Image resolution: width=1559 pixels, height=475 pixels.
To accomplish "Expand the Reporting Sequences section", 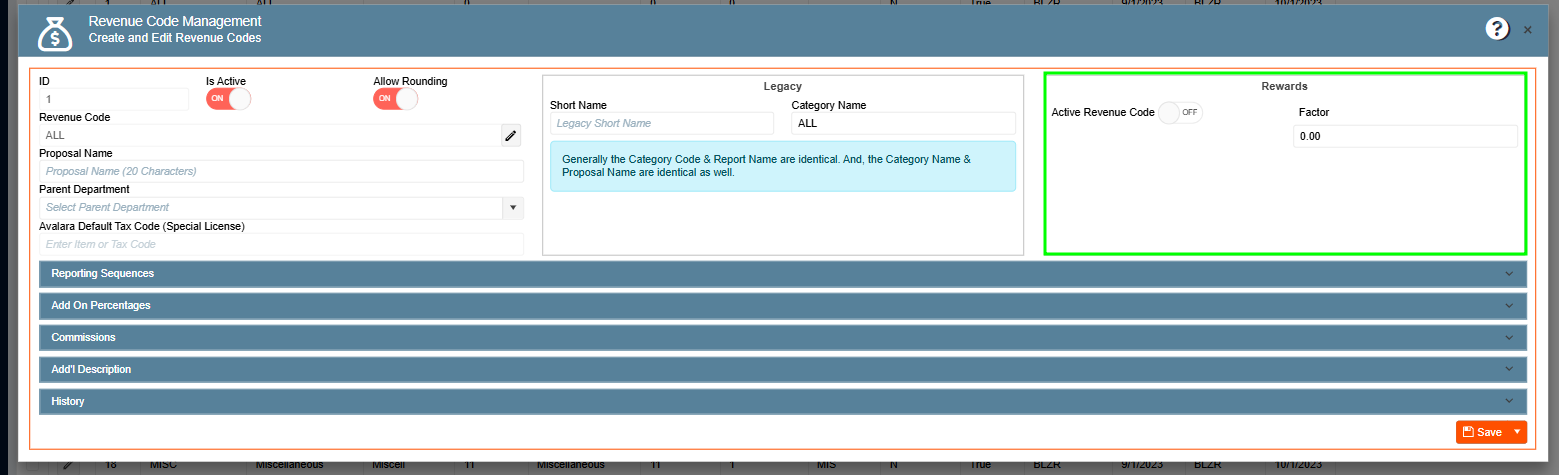I will coord(782,274).
